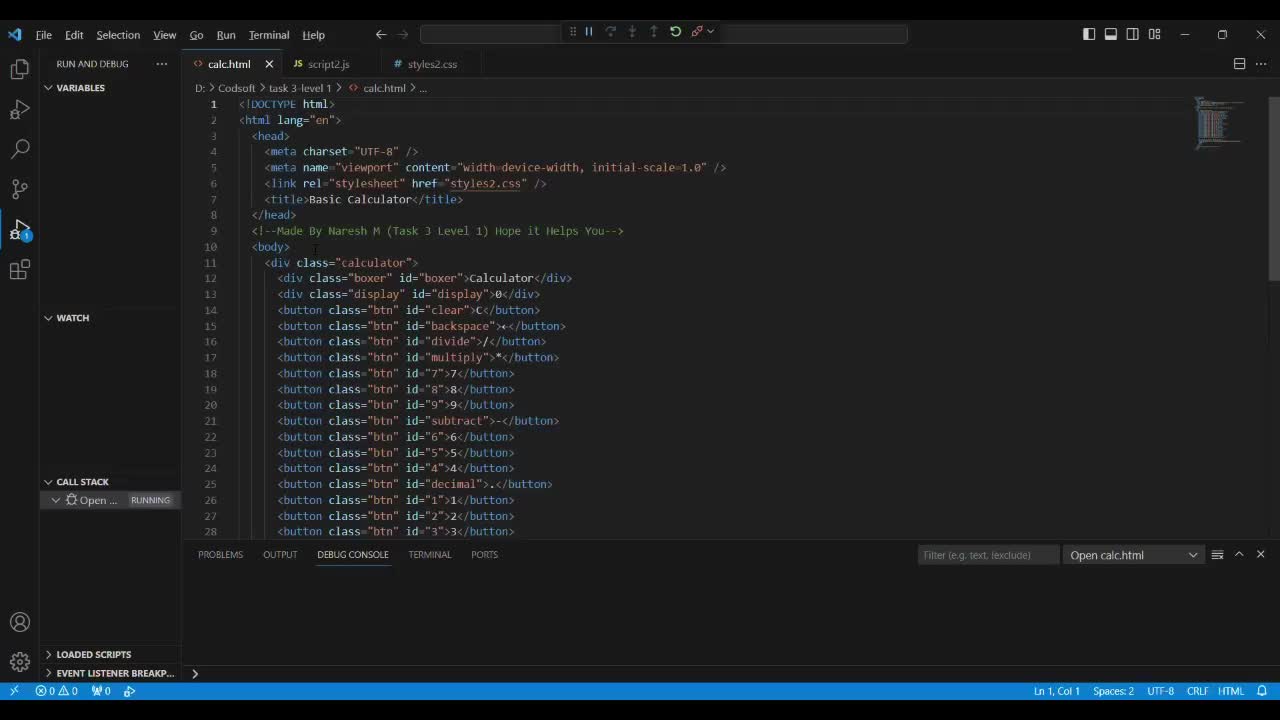Screen dimensions: 1280x720
Task: Click the CRLF line ending status item
Action: [x=1197, y=691]
